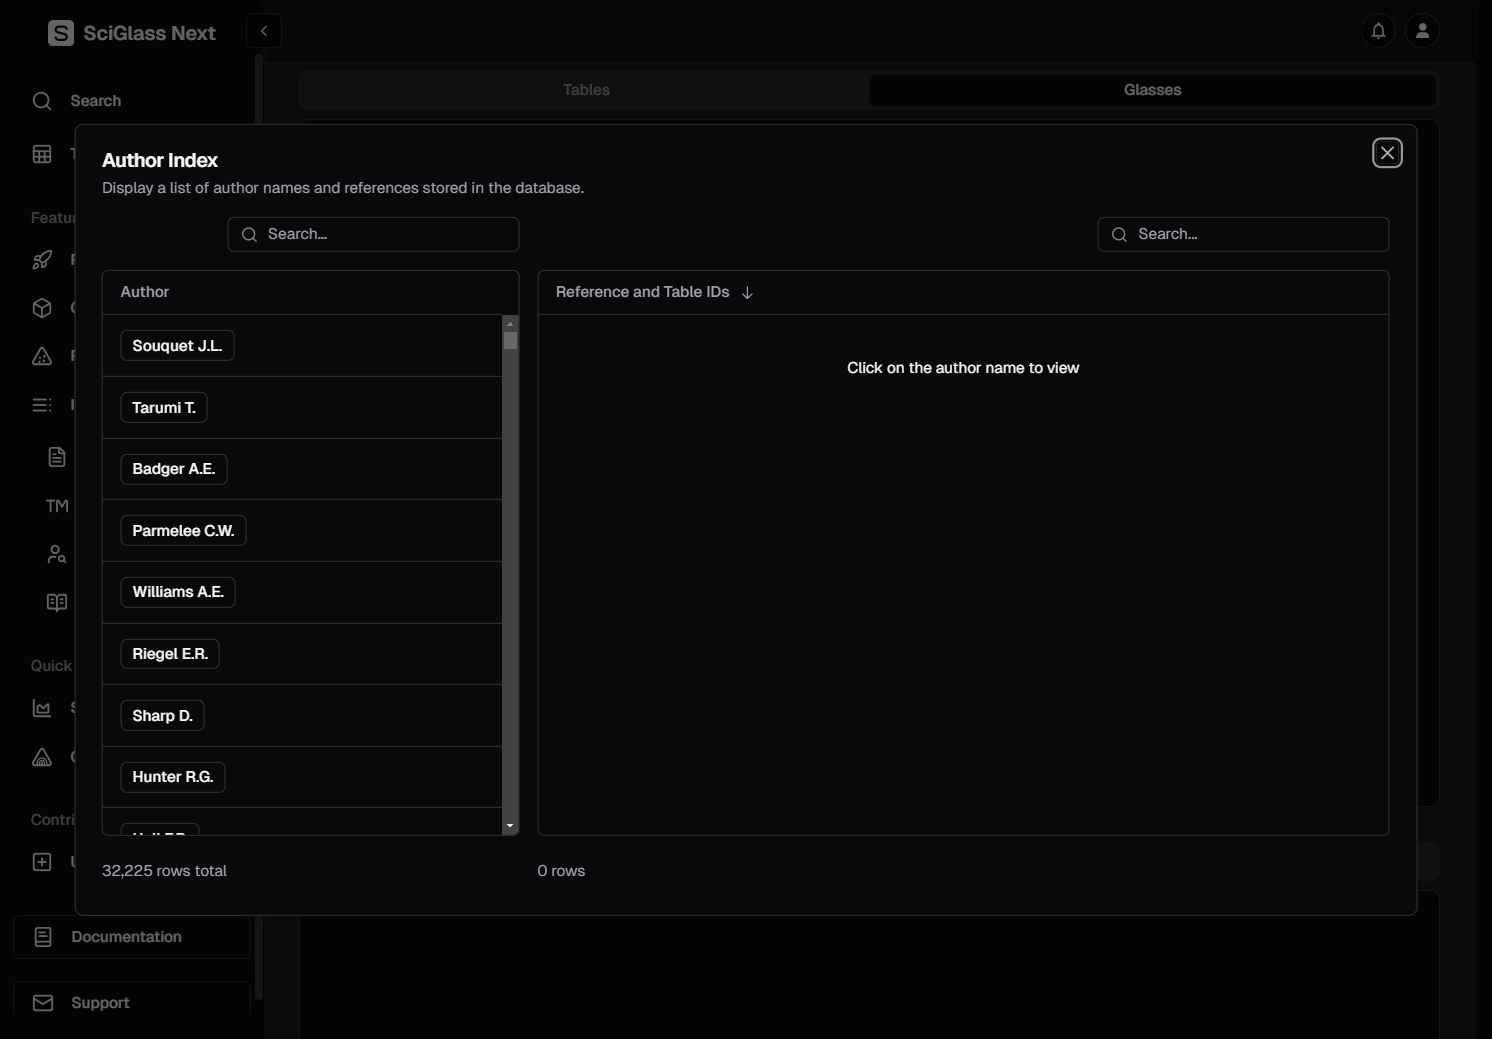This screenshot has height=1039, width=1492.
Task: Click the SciGlass Next logo icon
Action: (x=61, y=33)
